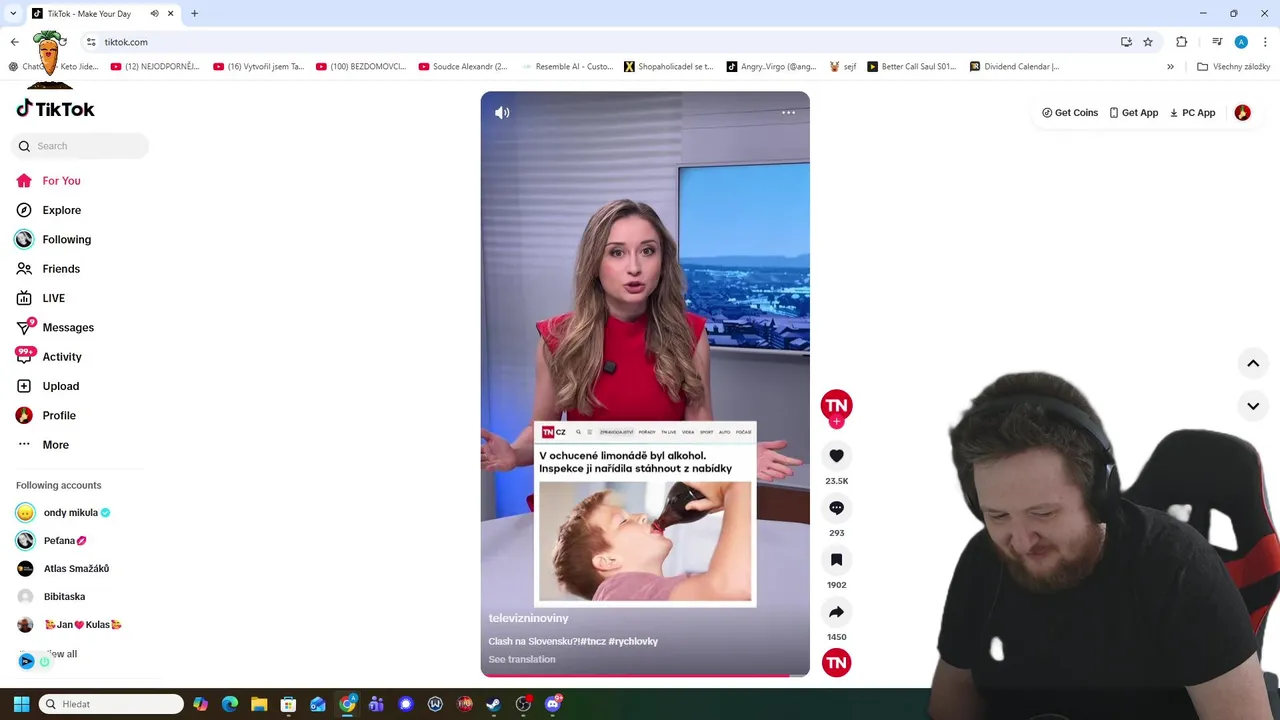Click the TikTok logo
The image size is (1280, 720).
point(55,109)
